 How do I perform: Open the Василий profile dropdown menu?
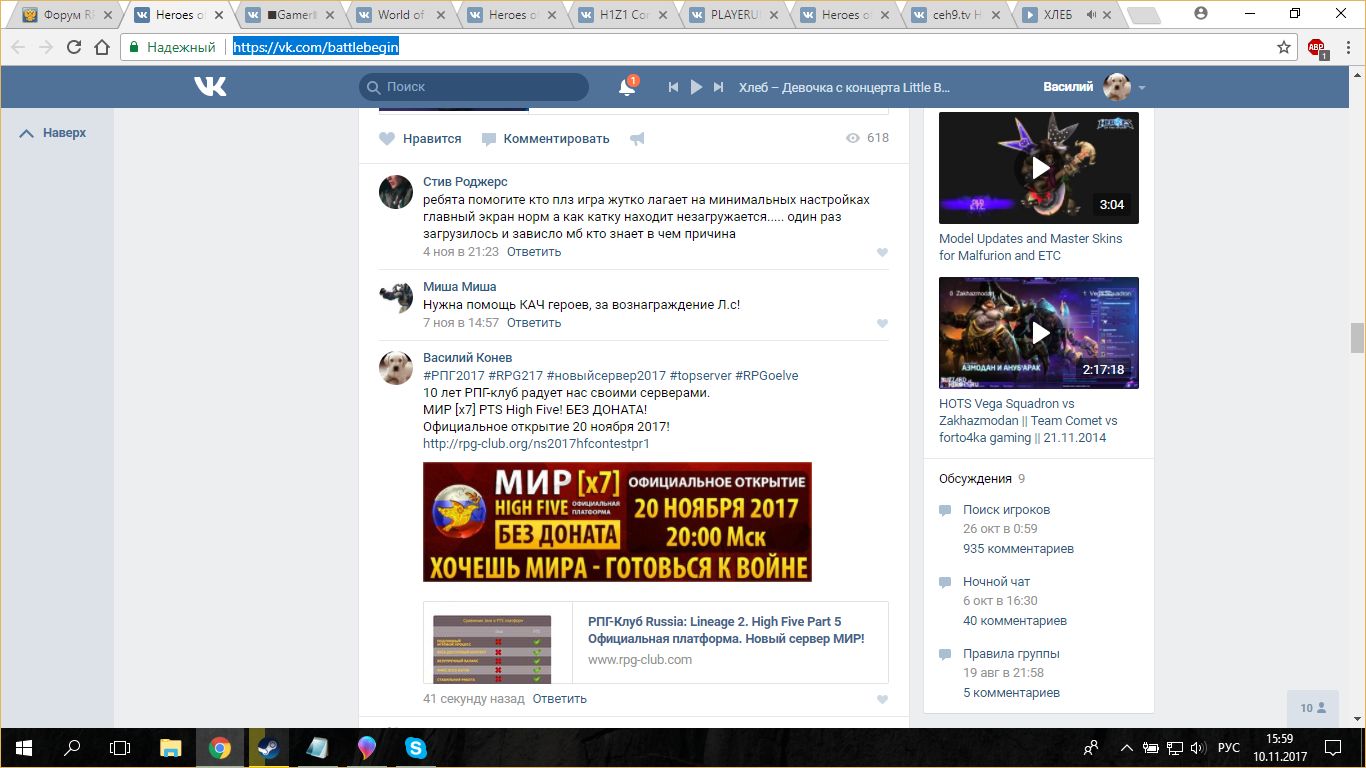pyautogui.click(x=1141, y=87)
